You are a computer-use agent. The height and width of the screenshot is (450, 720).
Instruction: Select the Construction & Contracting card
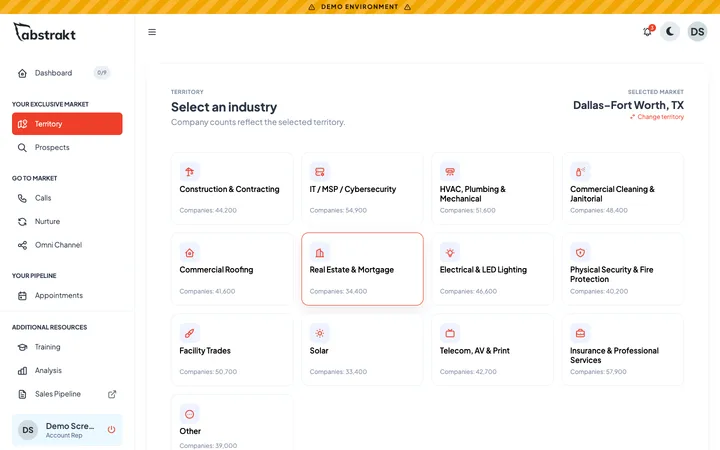(232, 188)
